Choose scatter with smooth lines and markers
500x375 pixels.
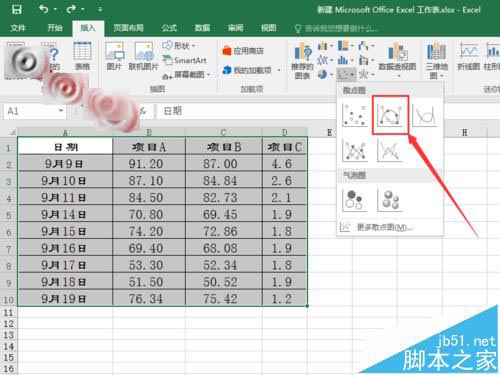click(x=390, y=115)
